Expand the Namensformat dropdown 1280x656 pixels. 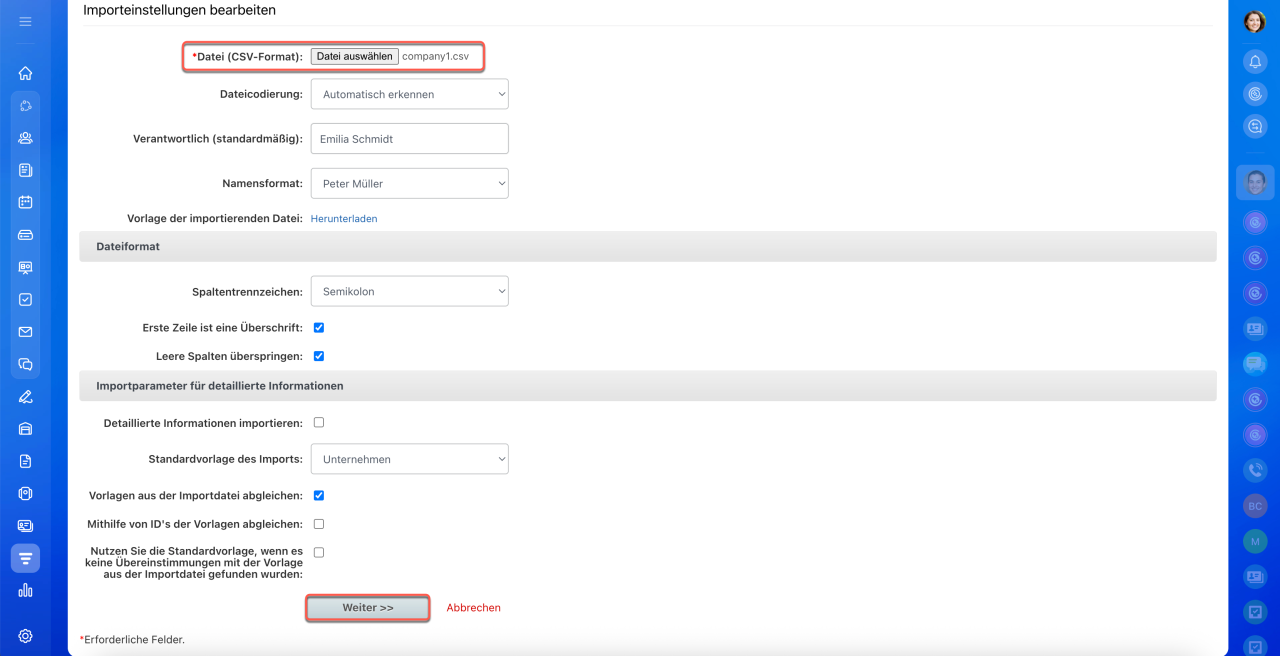coord(409,184)
